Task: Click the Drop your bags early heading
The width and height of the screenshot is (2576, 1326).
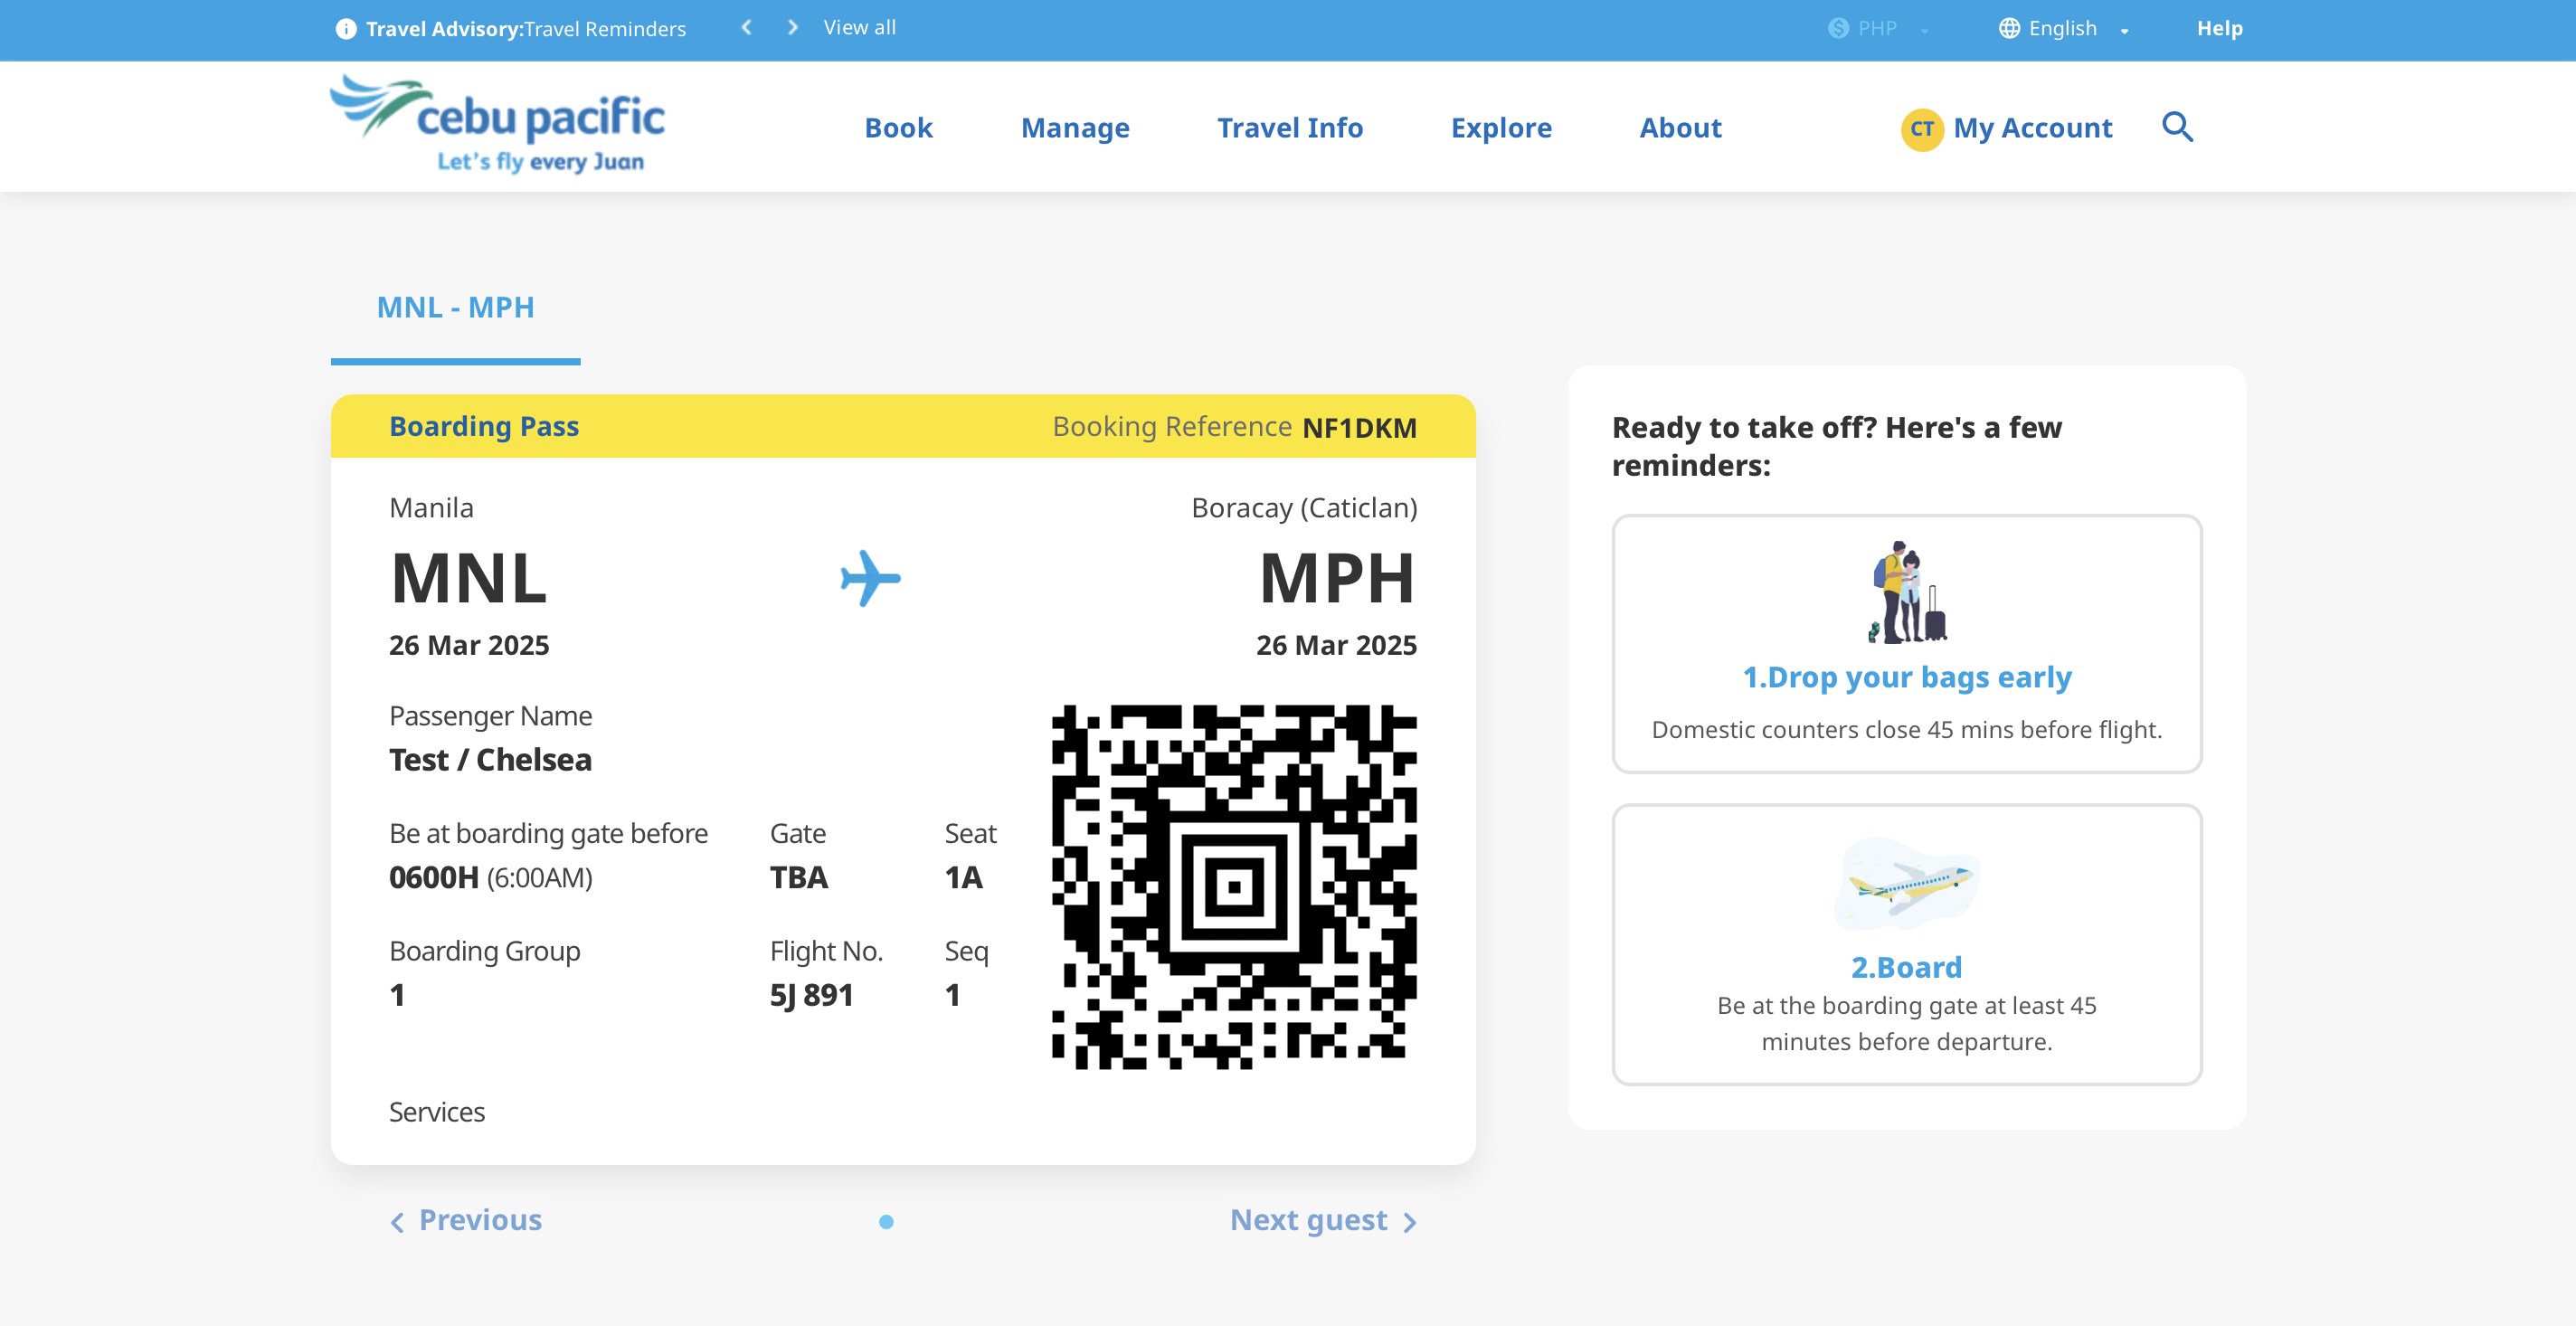Action: [1906, 678]
